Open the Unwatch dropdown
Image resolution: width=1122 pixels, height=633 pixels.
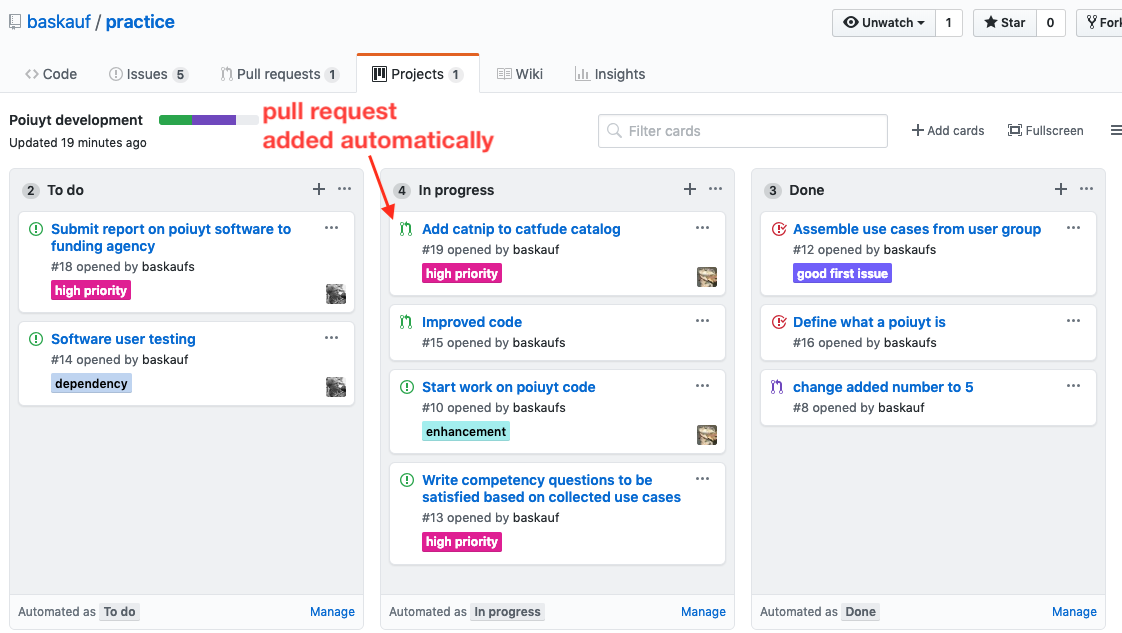tap(884, 23)
